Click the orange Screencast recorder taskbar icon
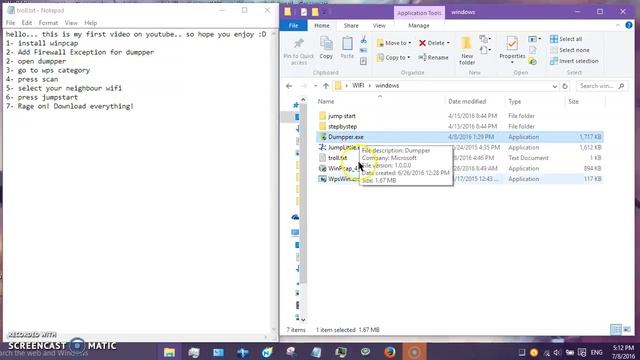 [414, 351]
